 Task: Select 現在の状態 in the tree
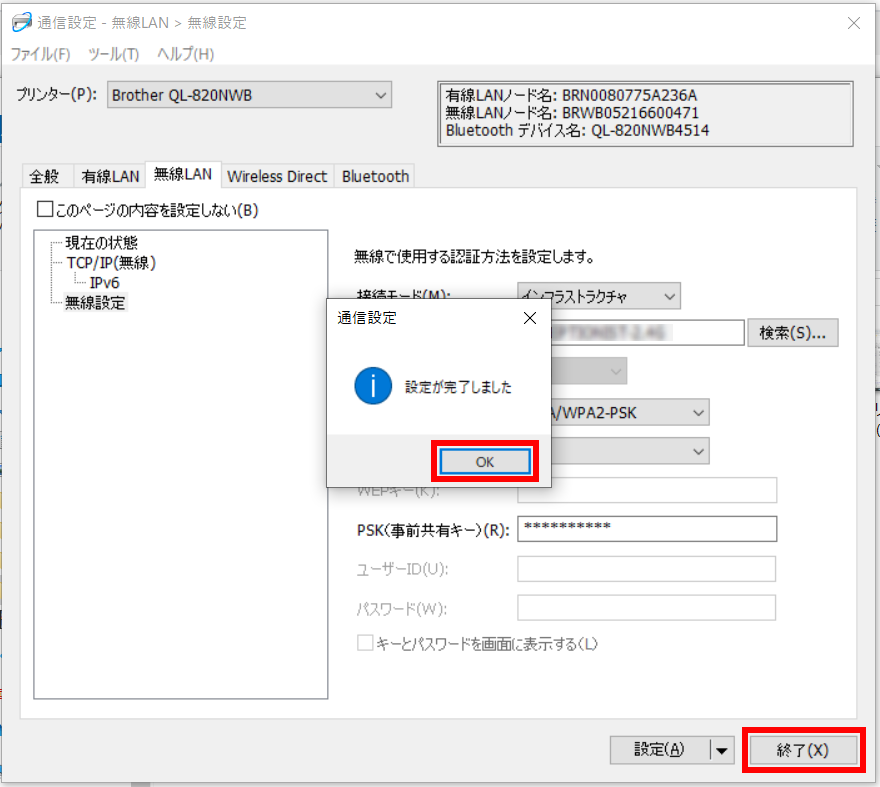pos(101,242)
